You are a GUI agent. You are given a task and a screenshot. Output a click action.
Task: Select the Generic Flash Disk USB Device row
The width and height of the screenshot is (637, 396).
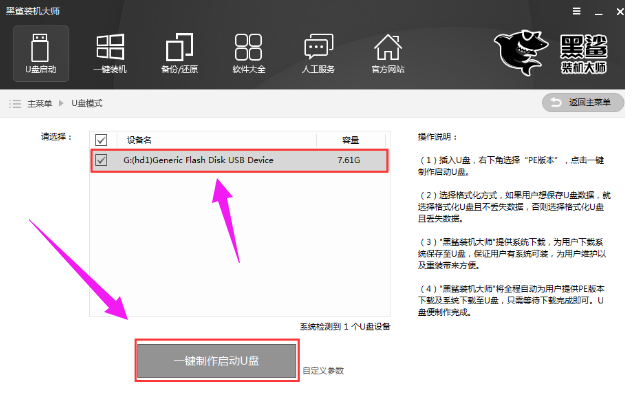coord(239,160)
